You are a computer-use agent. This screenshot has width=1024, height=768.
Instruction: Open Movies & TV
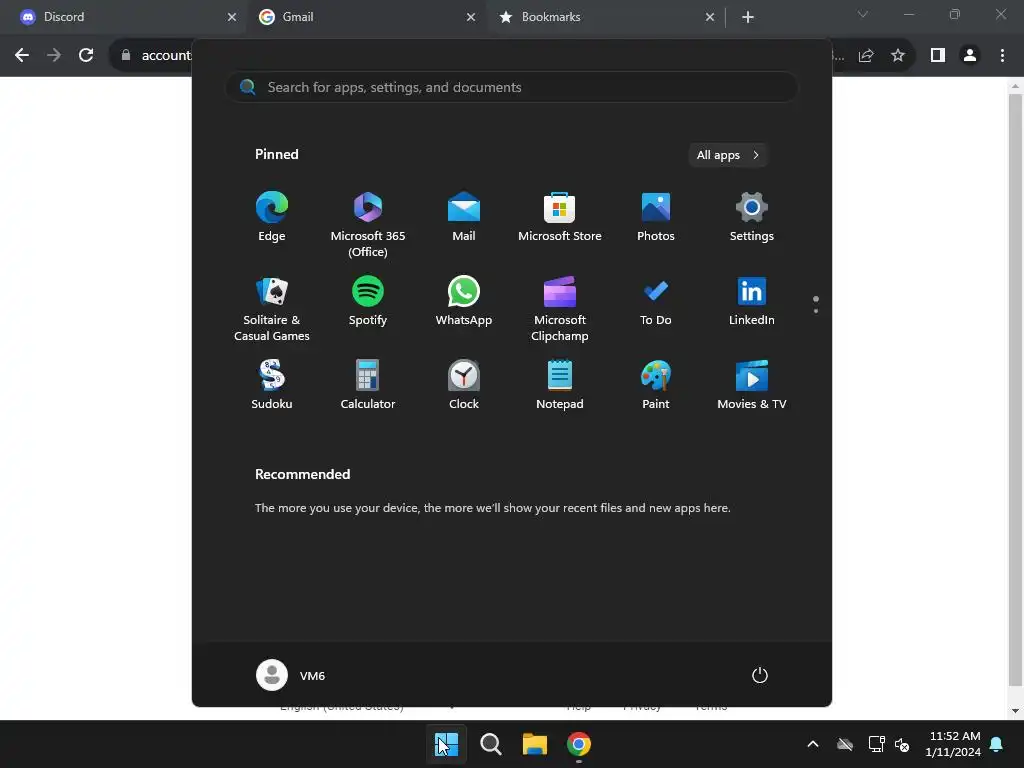pos(752,385)
